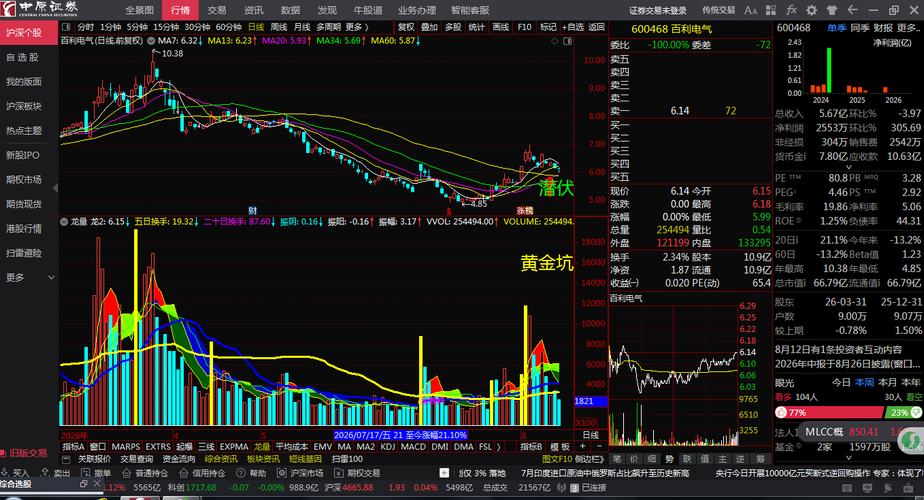Select the MACD indicator tab

tap(413, 447)
